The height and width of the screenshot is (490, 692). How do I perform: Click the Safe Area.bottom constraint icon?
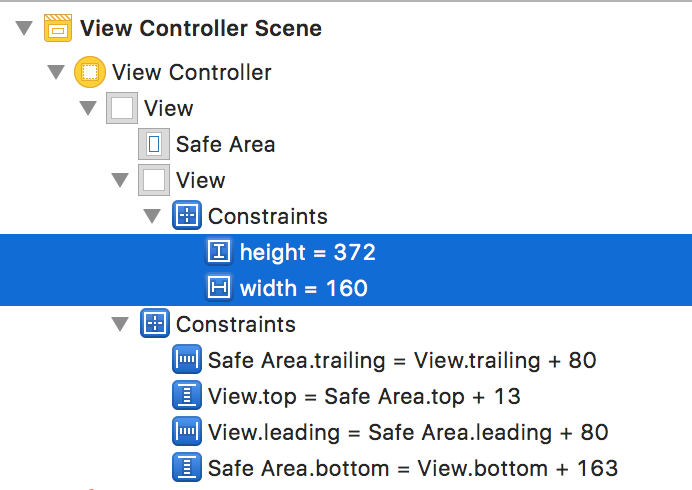(187, 468)
